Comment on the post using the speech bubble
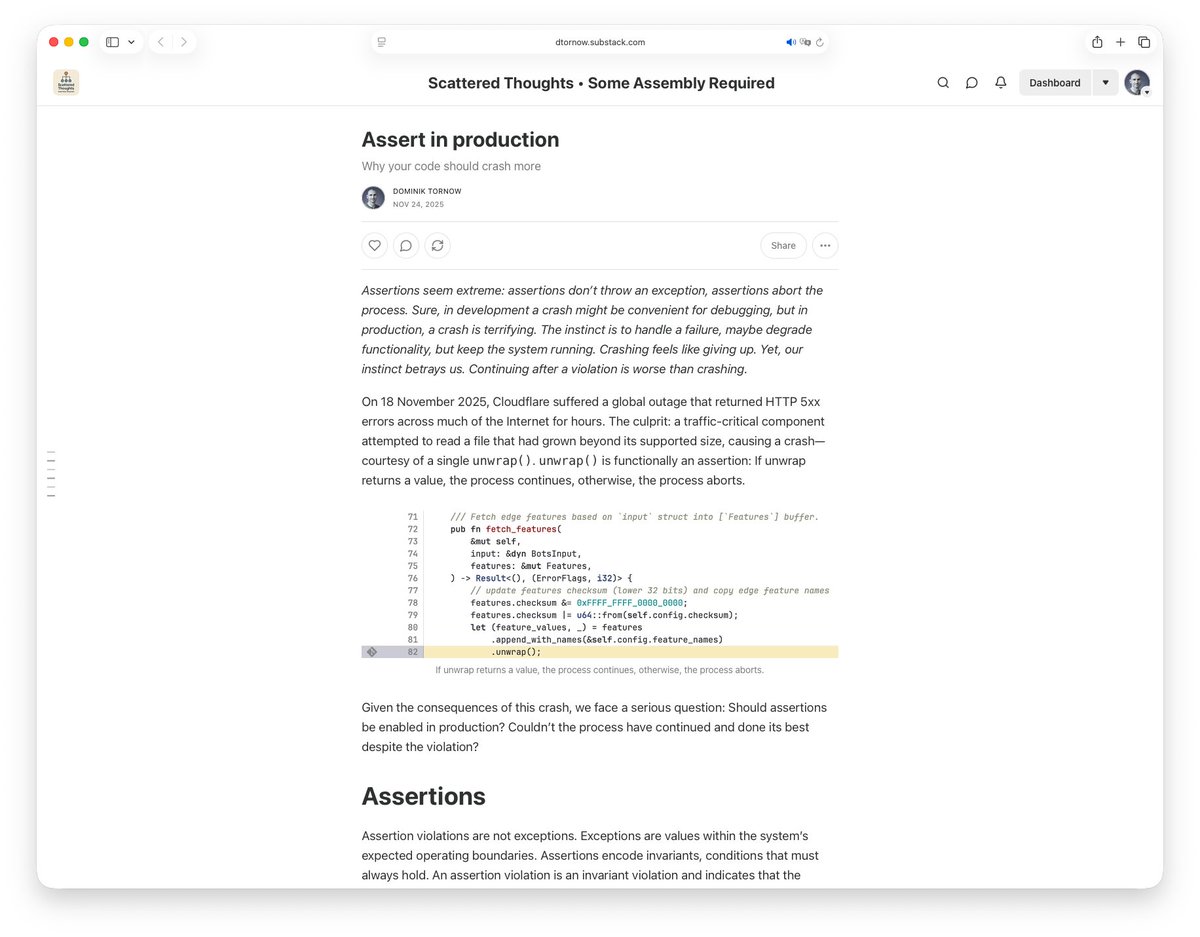Viewport: 1200px width, 937px height. click(406, 245)
